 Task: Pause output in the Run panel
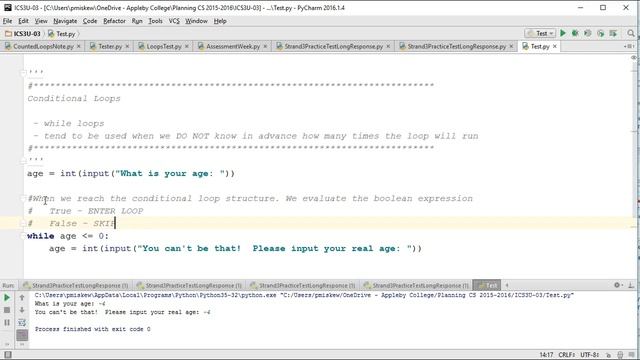[7, 322]
